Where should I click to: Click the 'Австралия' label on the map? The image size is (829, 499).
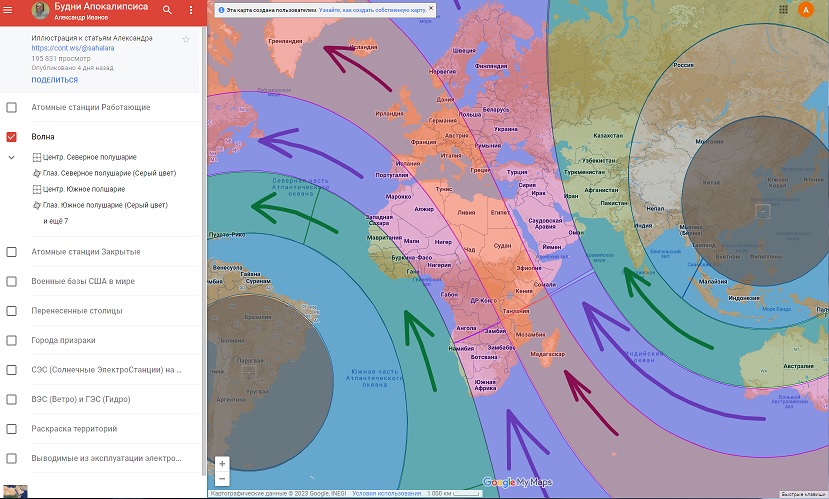coord(798,366)
